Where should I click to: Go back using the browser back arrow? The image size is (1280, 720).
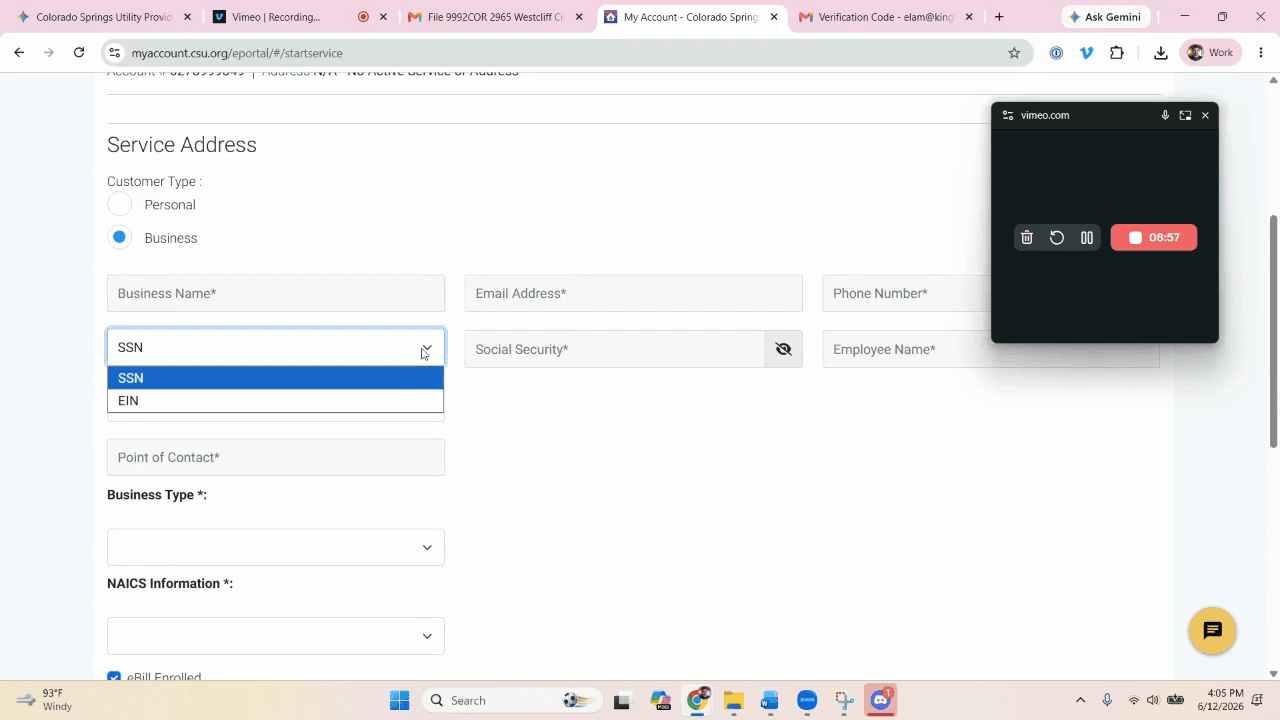tap(19, 53)
